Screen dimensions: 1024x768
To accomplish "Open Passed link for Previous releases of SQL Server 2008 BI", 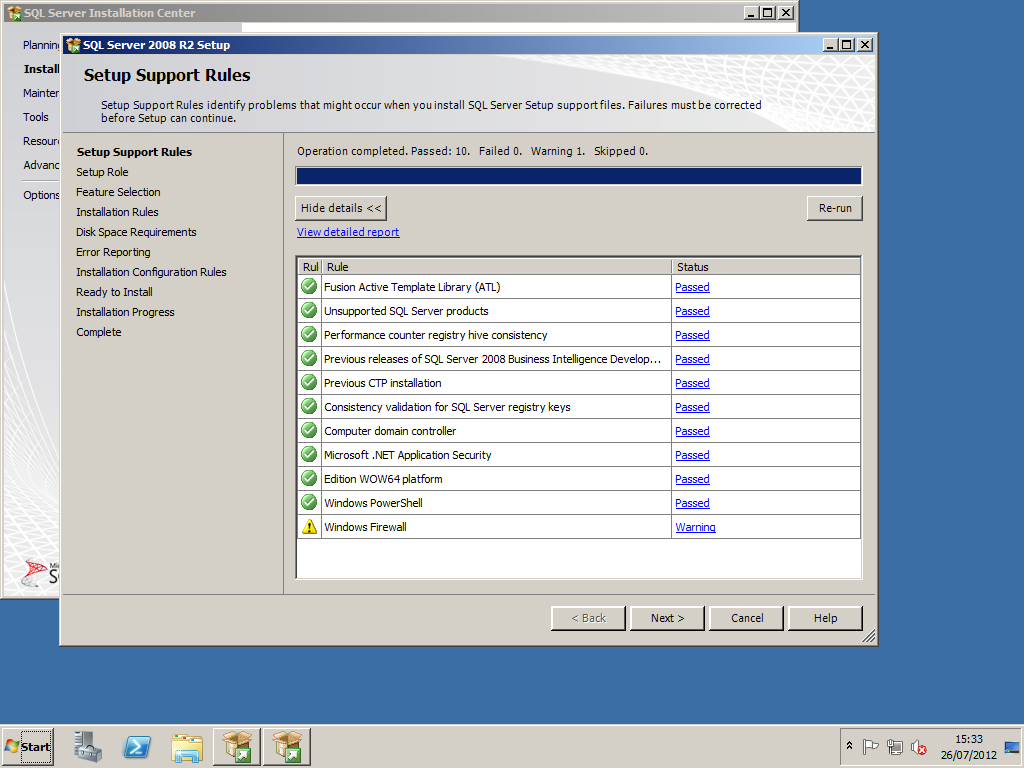I will (692, 359).
